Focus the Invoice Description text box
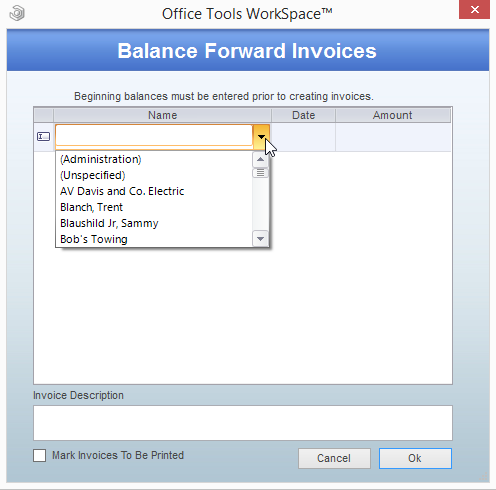 coord(243,423)
